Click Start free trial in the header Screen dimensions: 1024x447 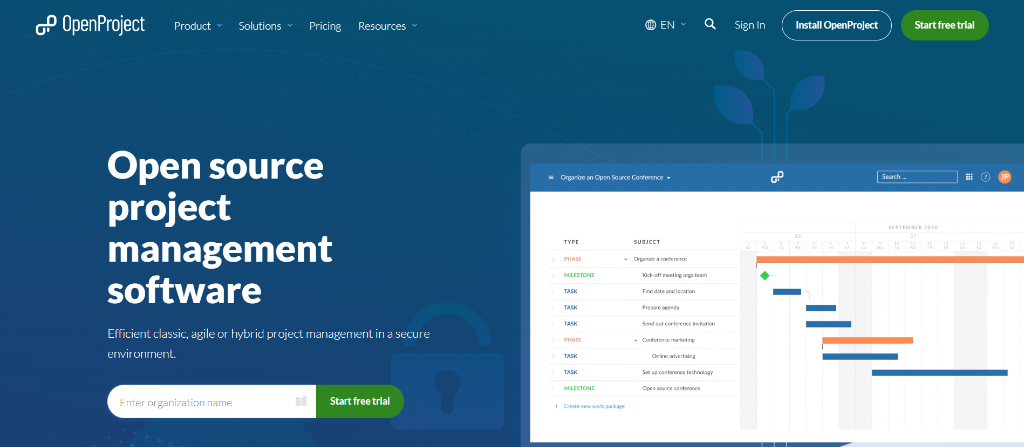(x=944, y=25)
